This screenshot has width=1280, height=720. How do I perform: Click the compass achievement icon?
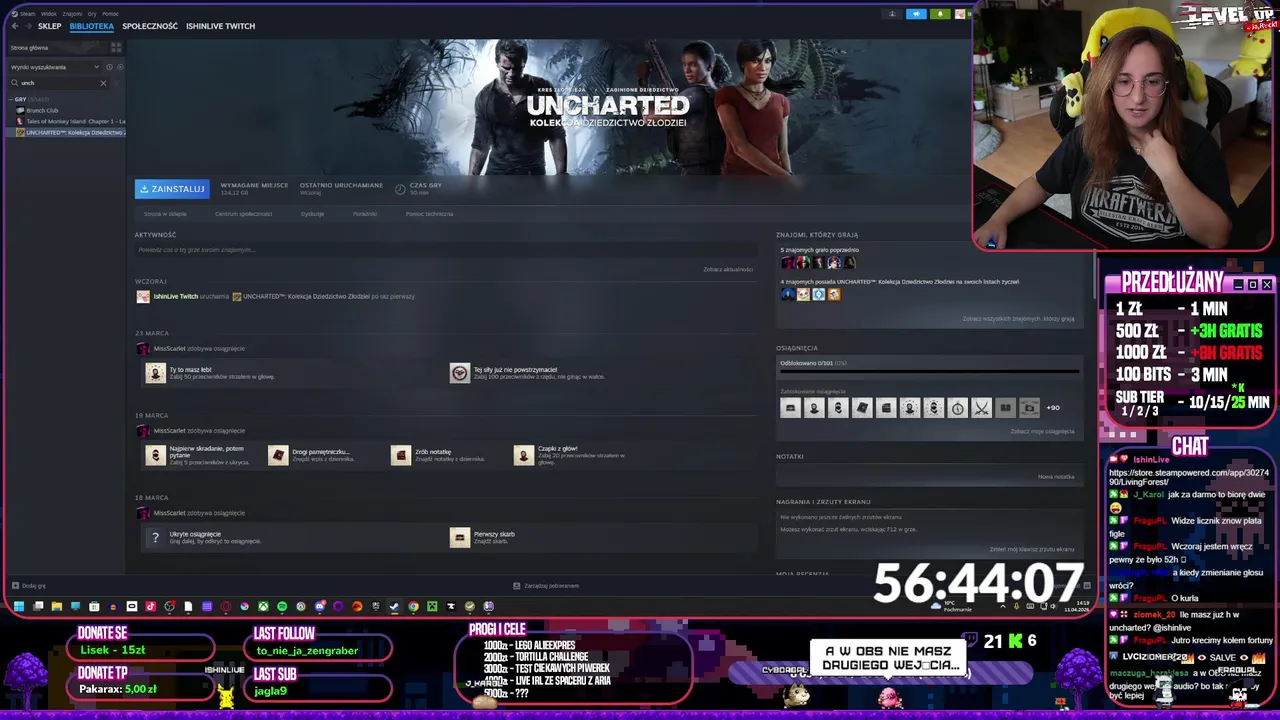(957, 408)
